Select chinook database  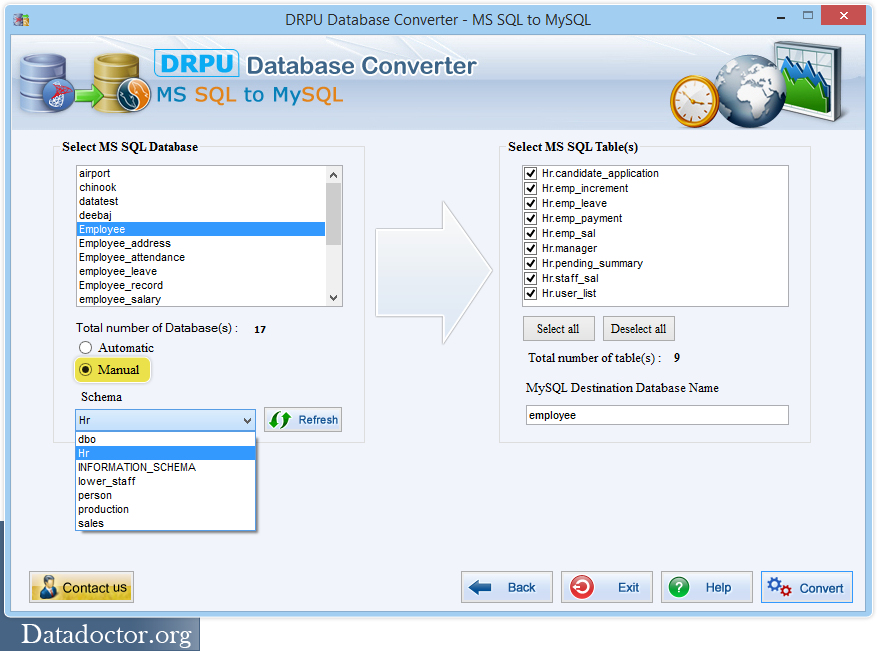point(201,187)
